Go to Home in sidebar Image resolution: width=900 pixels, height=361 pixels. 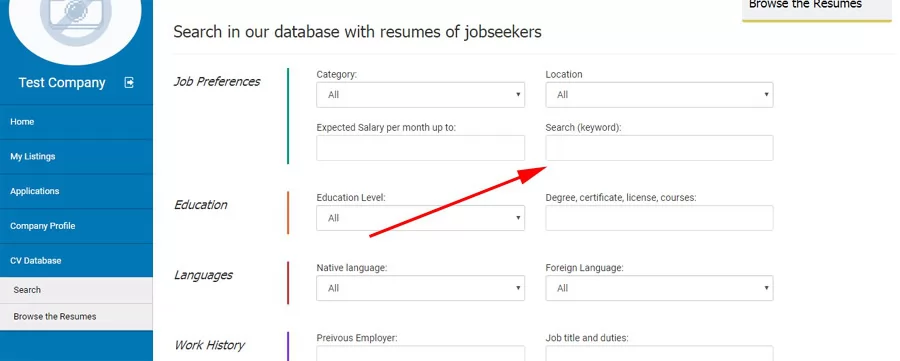coord(76,122)
